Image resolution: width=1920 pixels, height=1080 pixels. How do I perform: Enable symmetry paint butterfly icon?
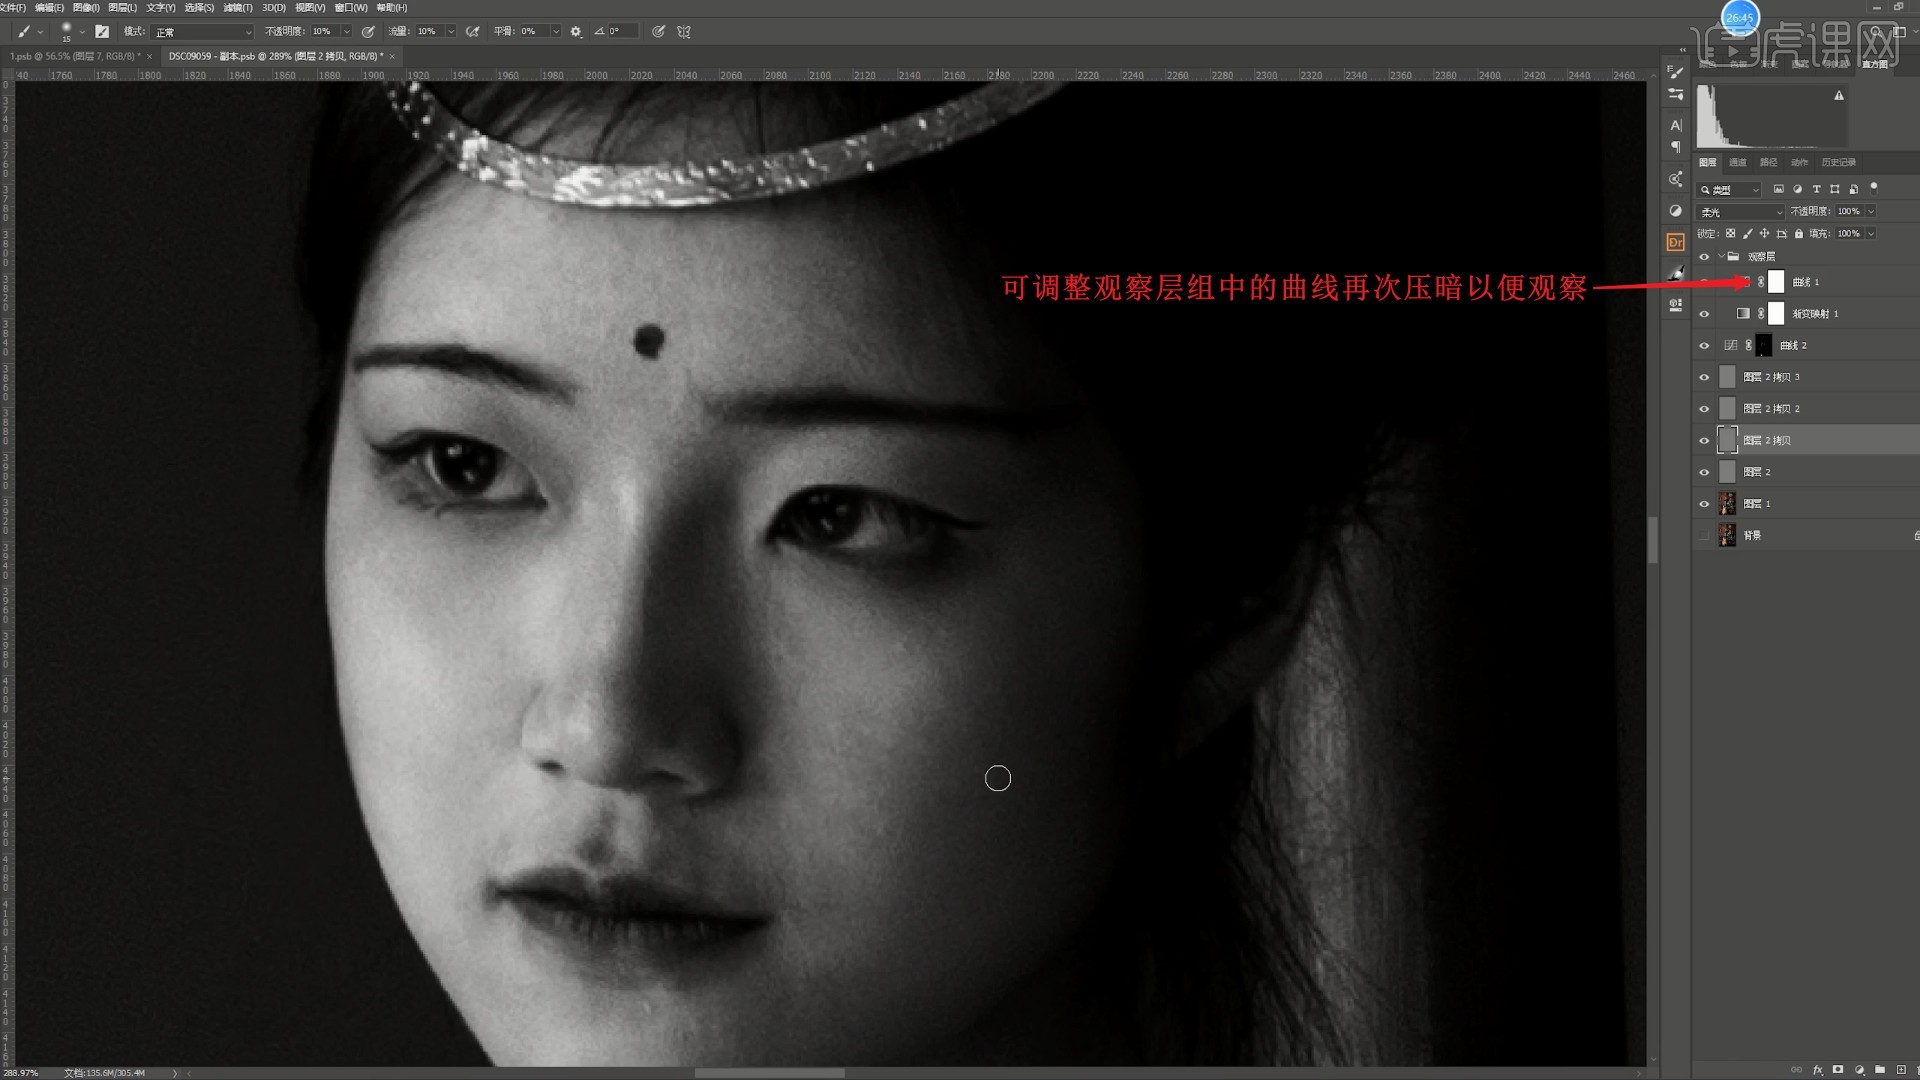pyautogui.click(x=684, y=32)
